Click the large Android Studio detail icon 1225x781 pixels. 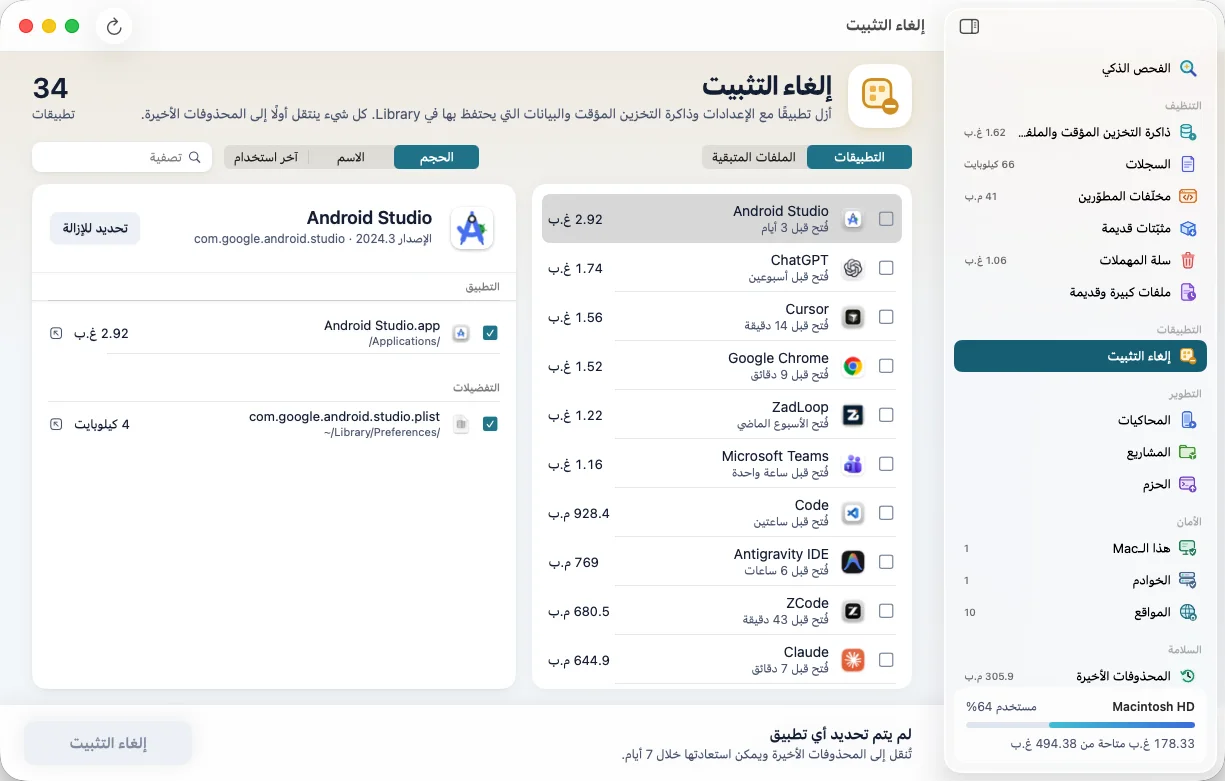[471, 229]
